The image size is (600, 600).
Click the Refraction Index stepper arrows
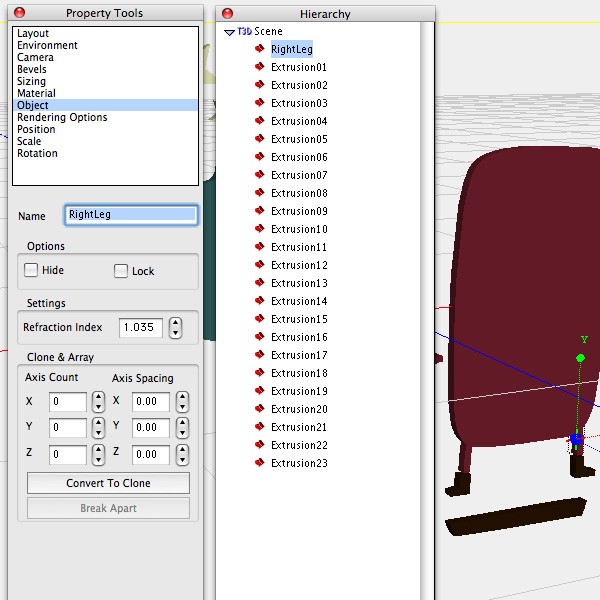176,327
